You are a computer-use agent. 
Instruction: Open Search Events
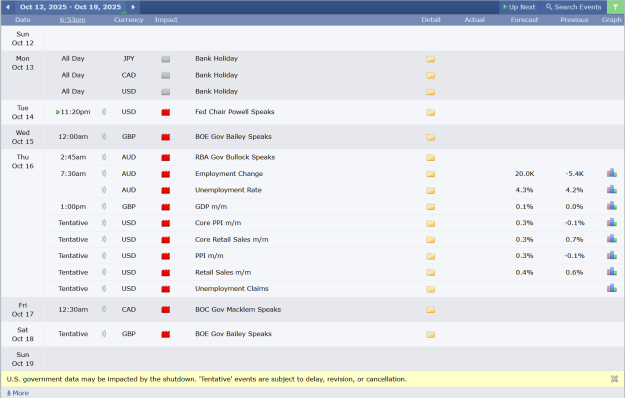(574, 7)
